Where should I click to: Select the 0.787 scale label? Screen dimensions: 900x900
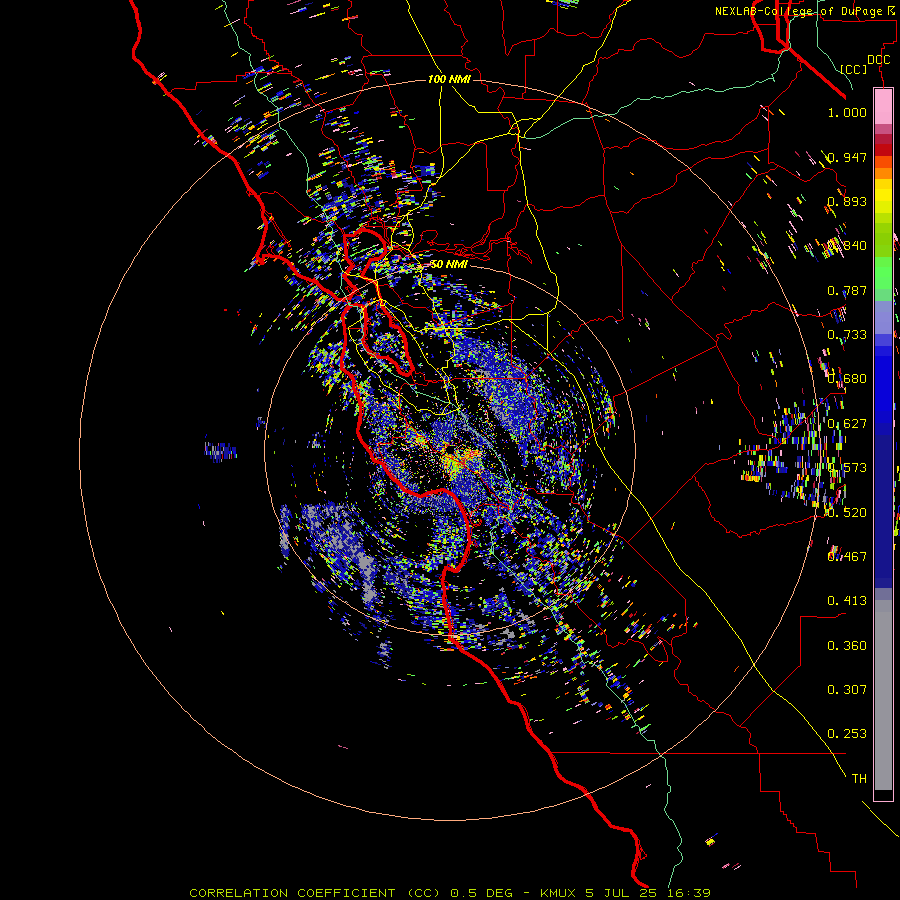tap(847, 290)
